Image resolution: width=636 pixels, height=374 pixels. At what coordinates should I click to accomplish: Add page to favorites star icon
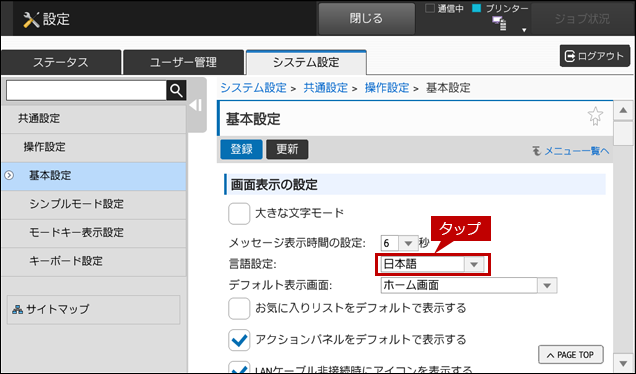(x=595, y=116)
